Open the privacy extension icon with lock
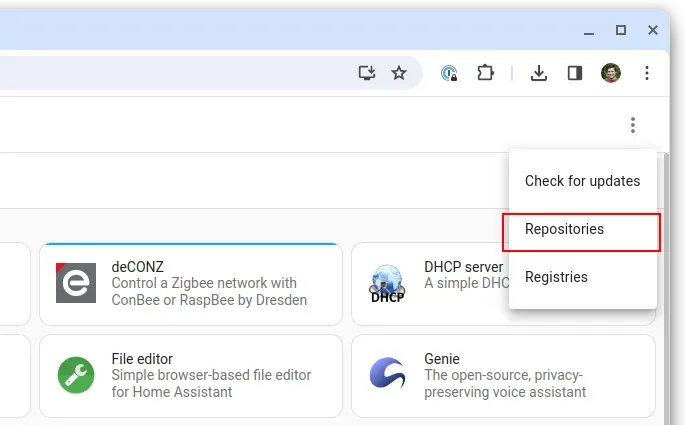The image size is (685, 425). point(449,73)
